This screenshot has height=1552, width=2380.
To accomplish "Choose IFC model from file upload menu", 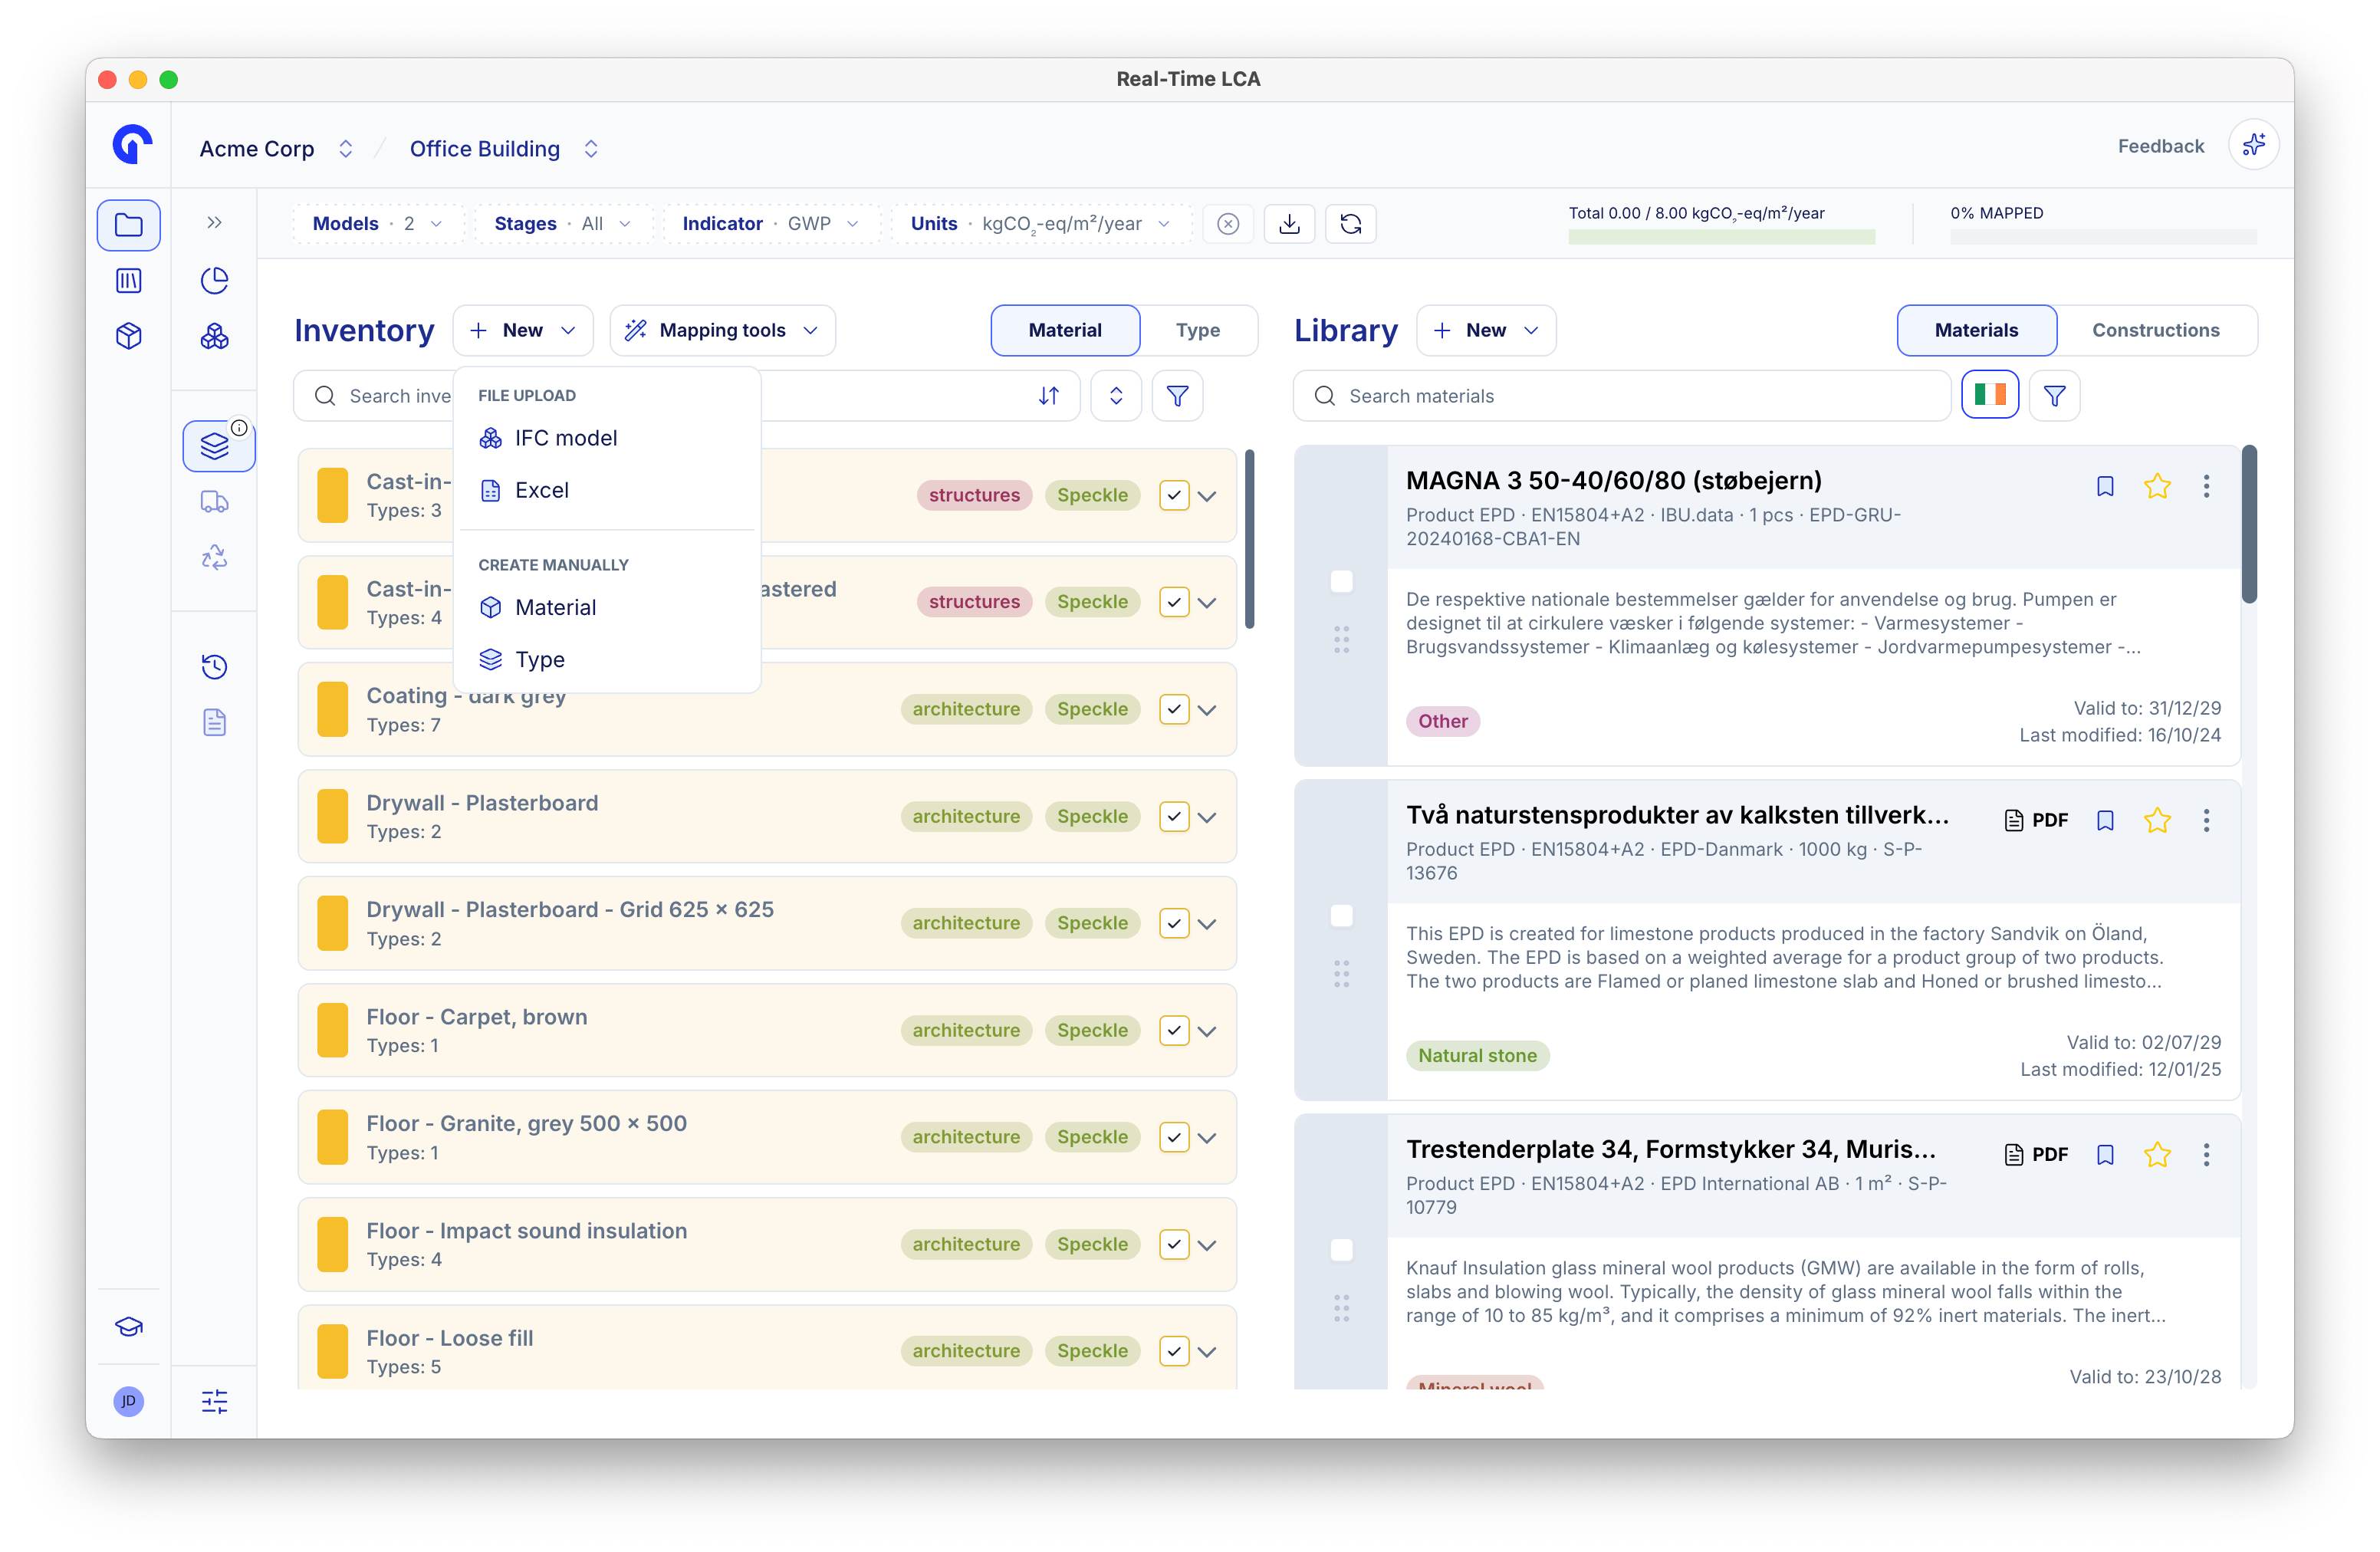I will (x=606, y=438).
